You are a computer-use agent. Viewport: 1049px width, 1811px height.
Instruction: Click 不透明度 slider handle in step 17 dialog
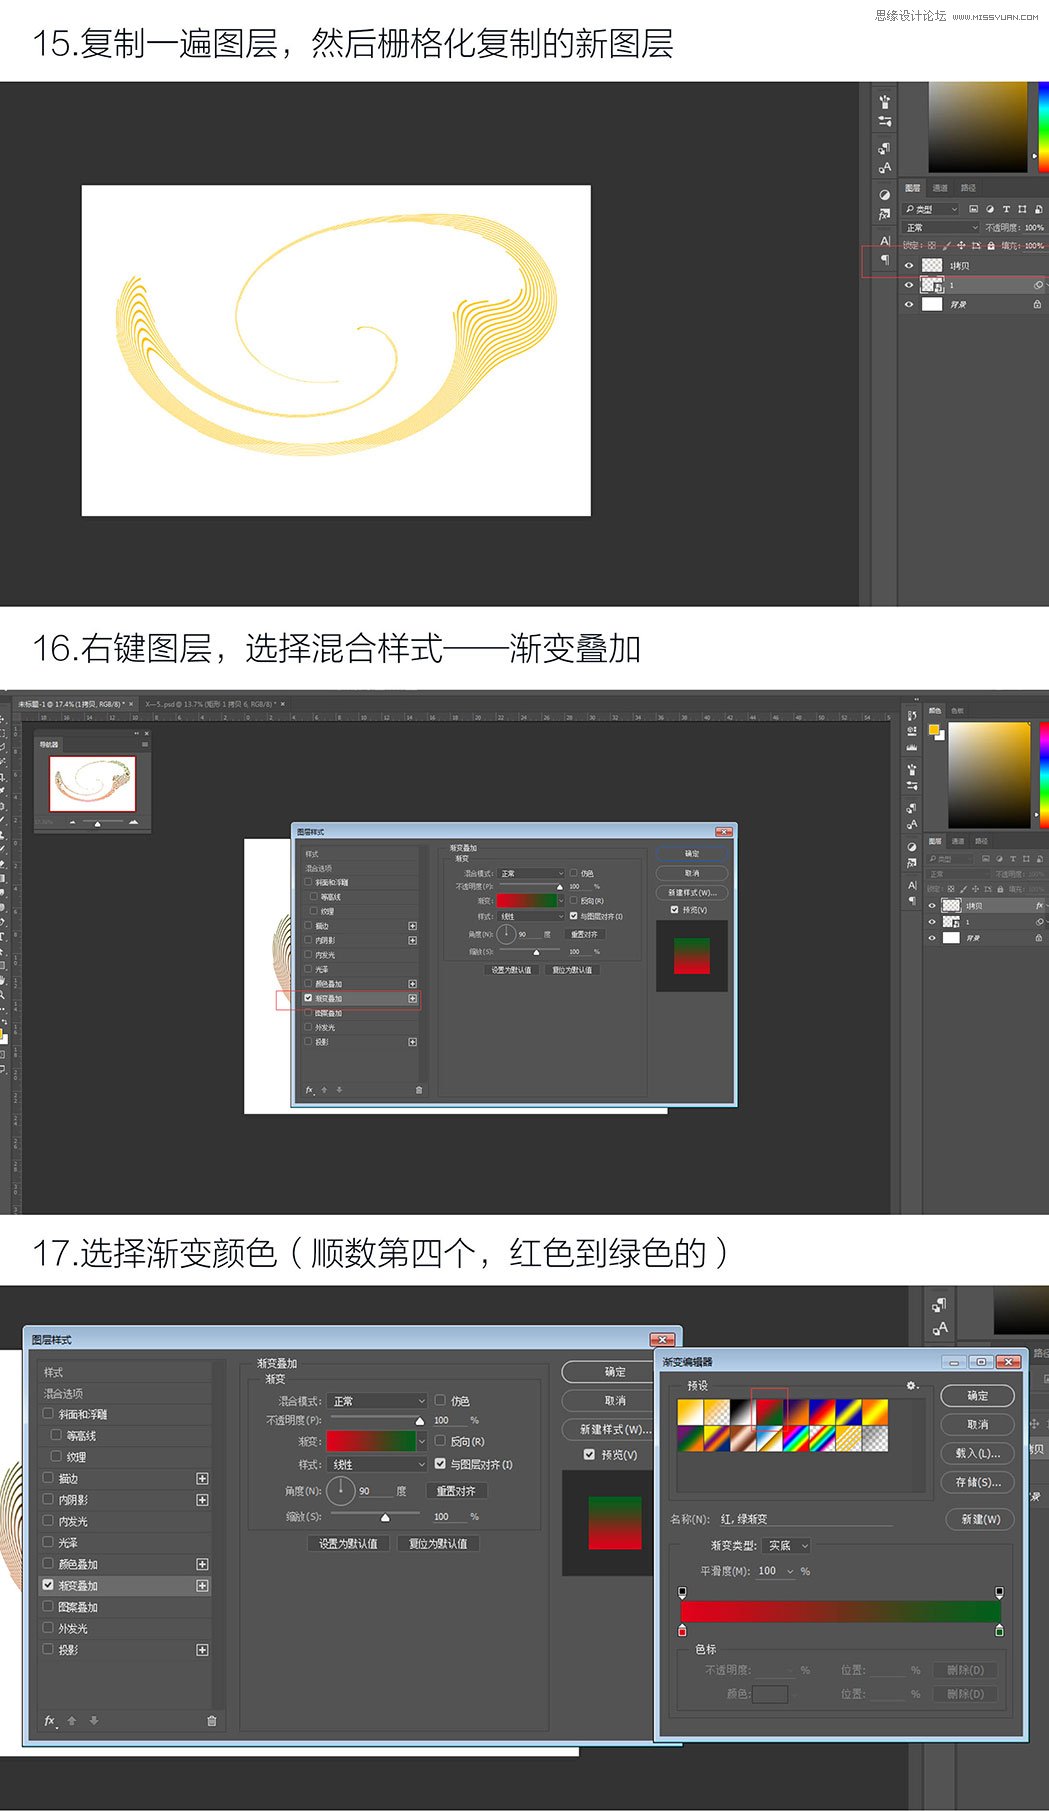pos(419,1421)
